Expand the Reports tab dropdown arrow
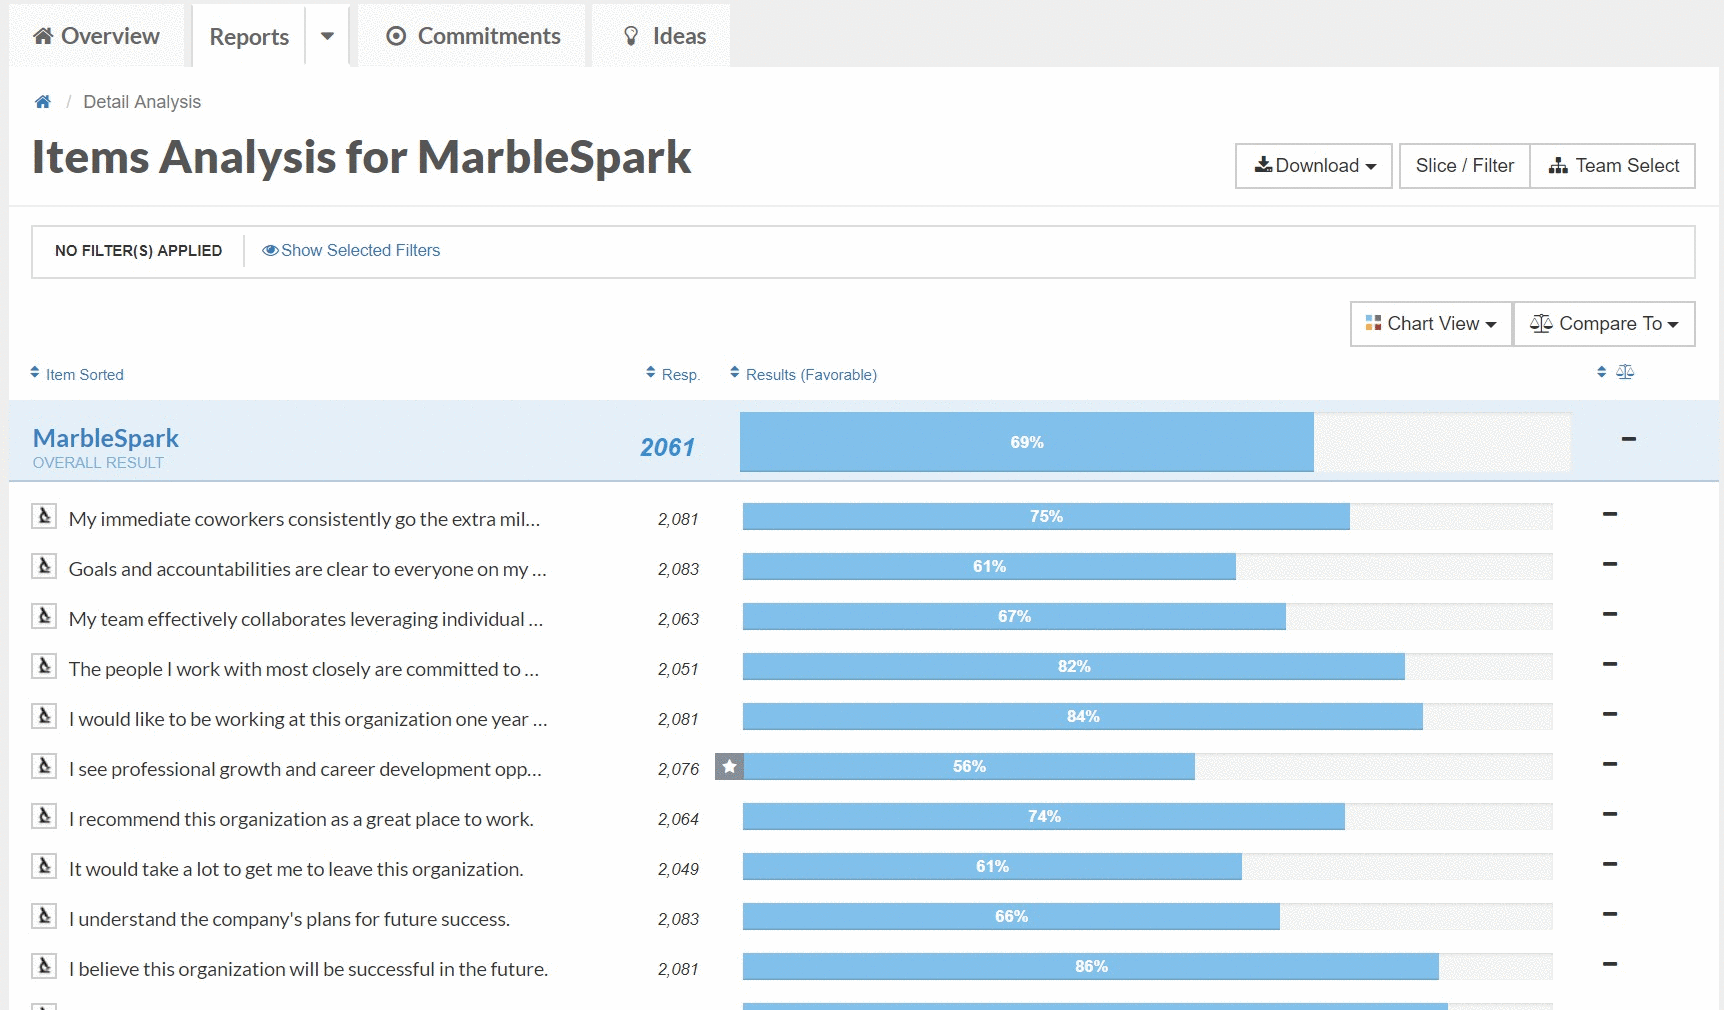 tap(327, 36)
